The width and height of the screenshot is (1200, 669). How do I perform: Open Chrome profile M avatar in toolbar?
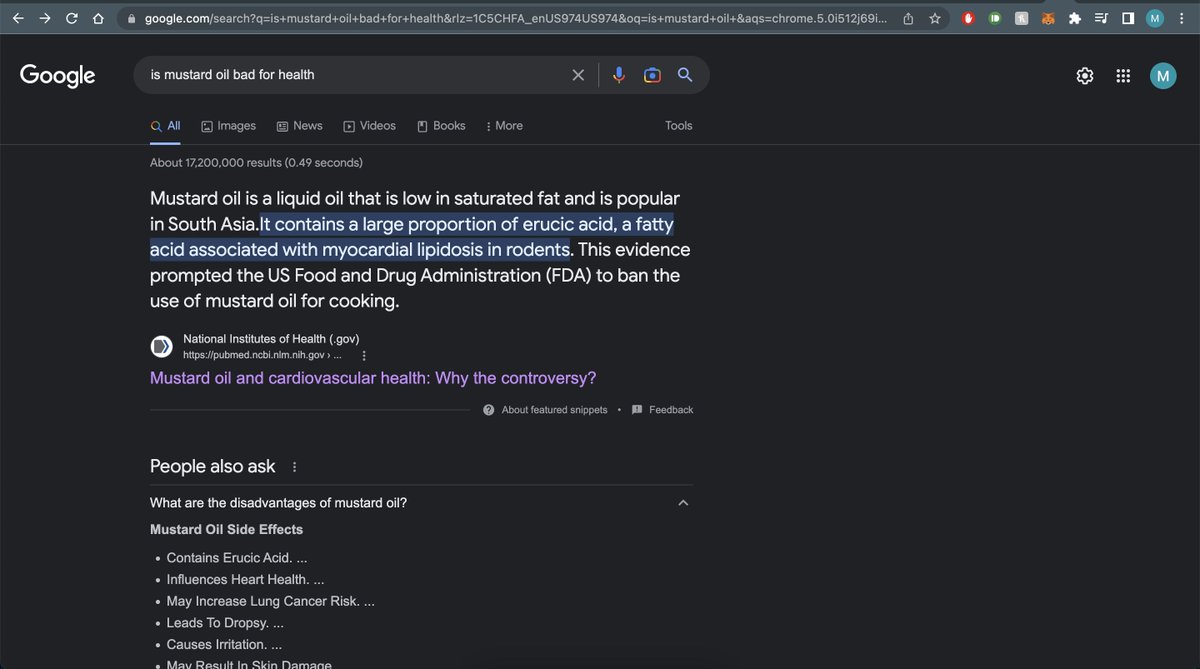click(1155, 19)
